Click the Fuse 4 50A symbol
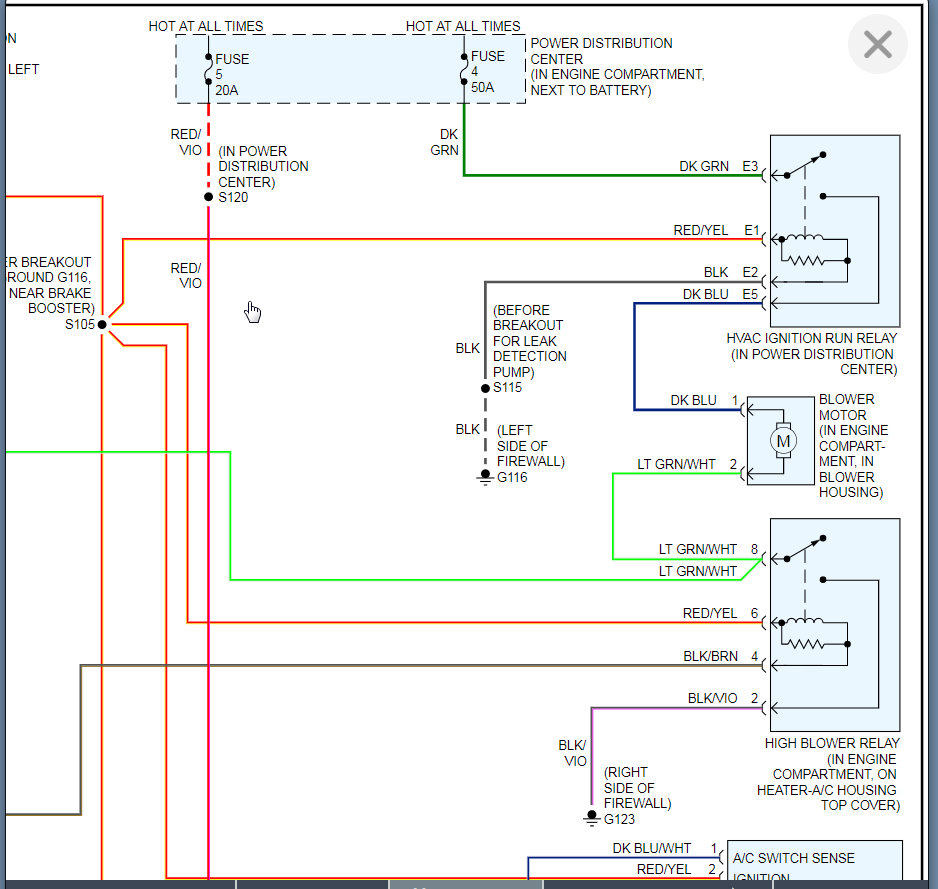 tap(464, 69)
